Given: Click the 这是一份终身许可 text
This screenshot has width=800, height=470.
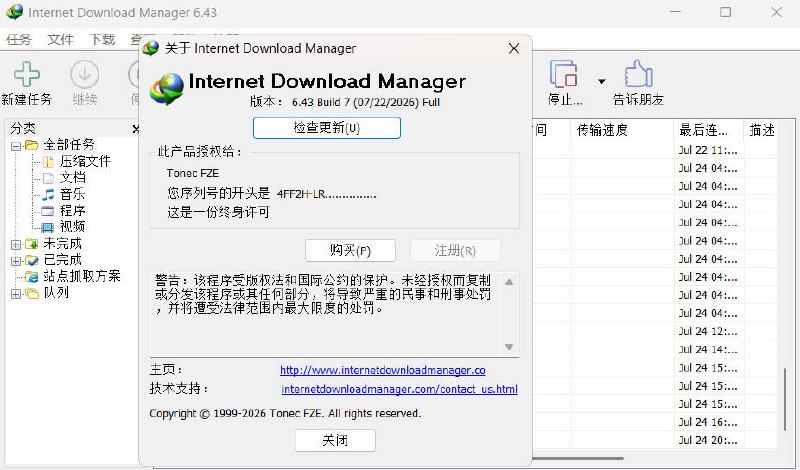Looking at the screenshot, I should [x=218, y=212].
